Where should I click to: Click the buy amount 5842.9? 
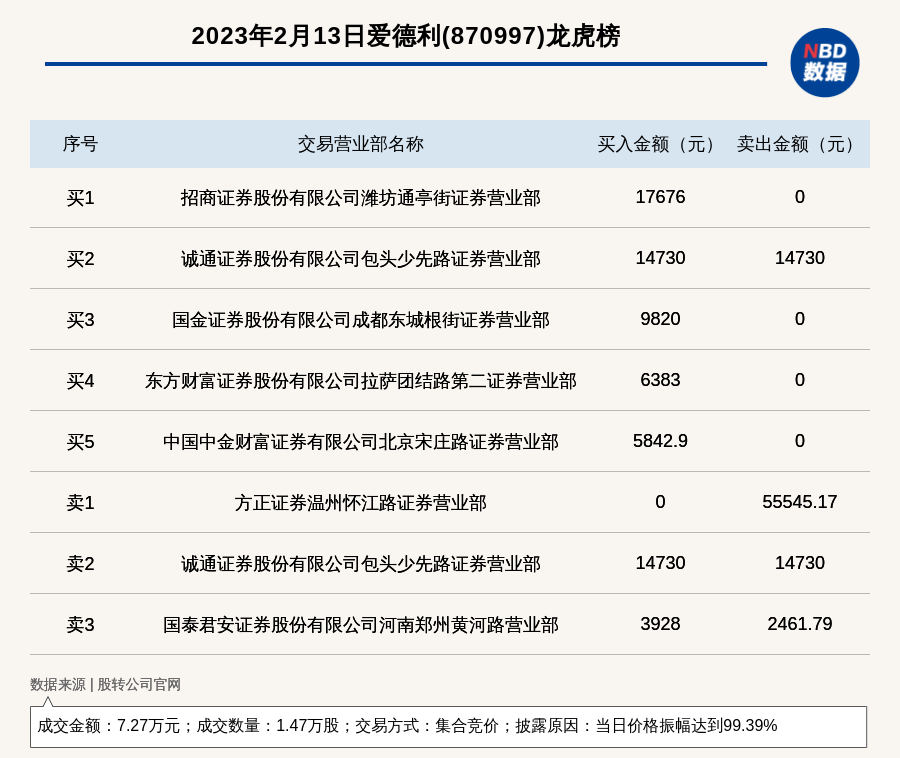660,441
